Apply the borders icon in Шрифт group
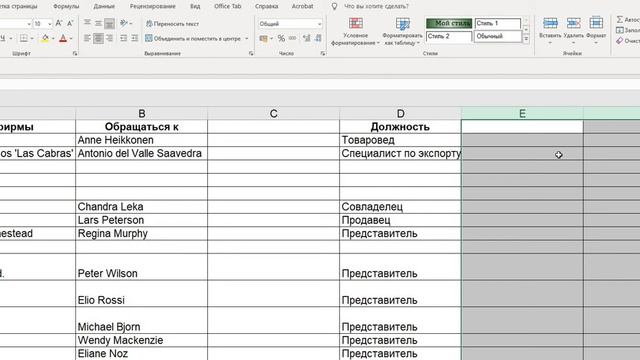 point(24,39)
